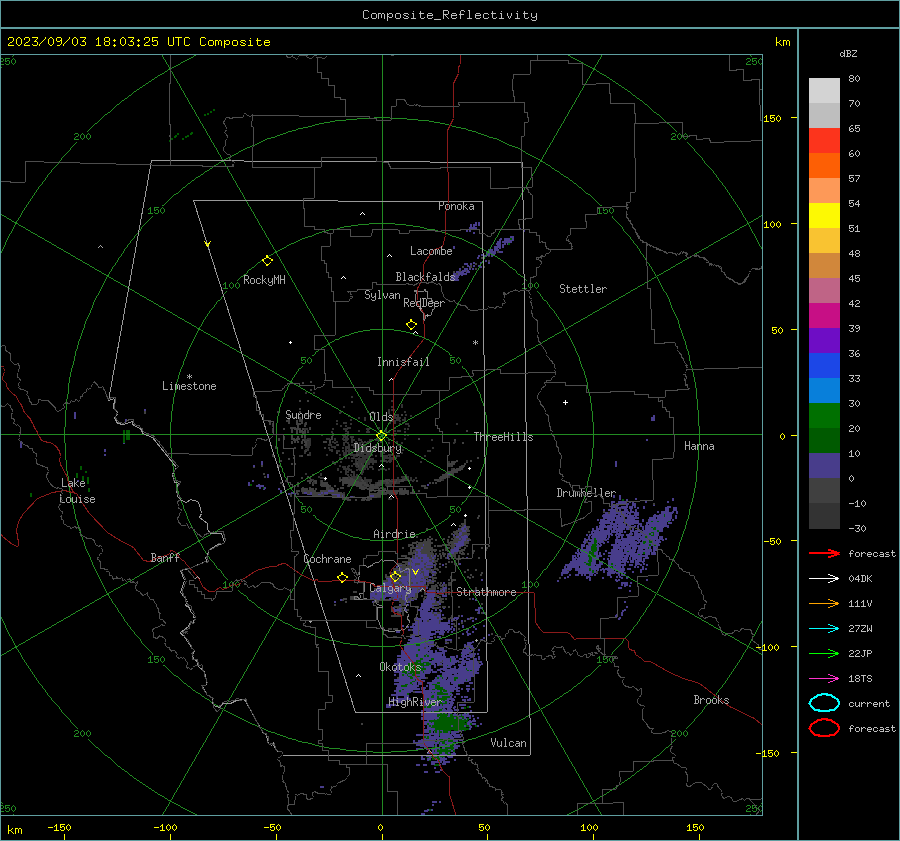Click the red forecast ellipse icon

pos(824,728)
